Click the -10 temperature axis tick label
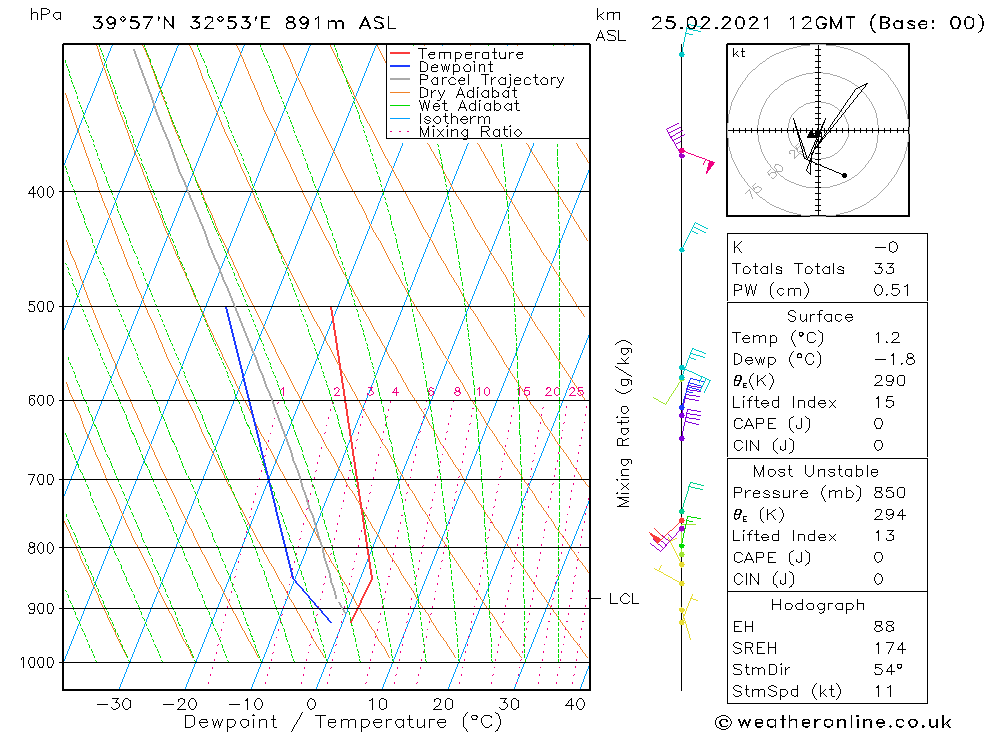1000x733 pixels. tap(246, 704)
